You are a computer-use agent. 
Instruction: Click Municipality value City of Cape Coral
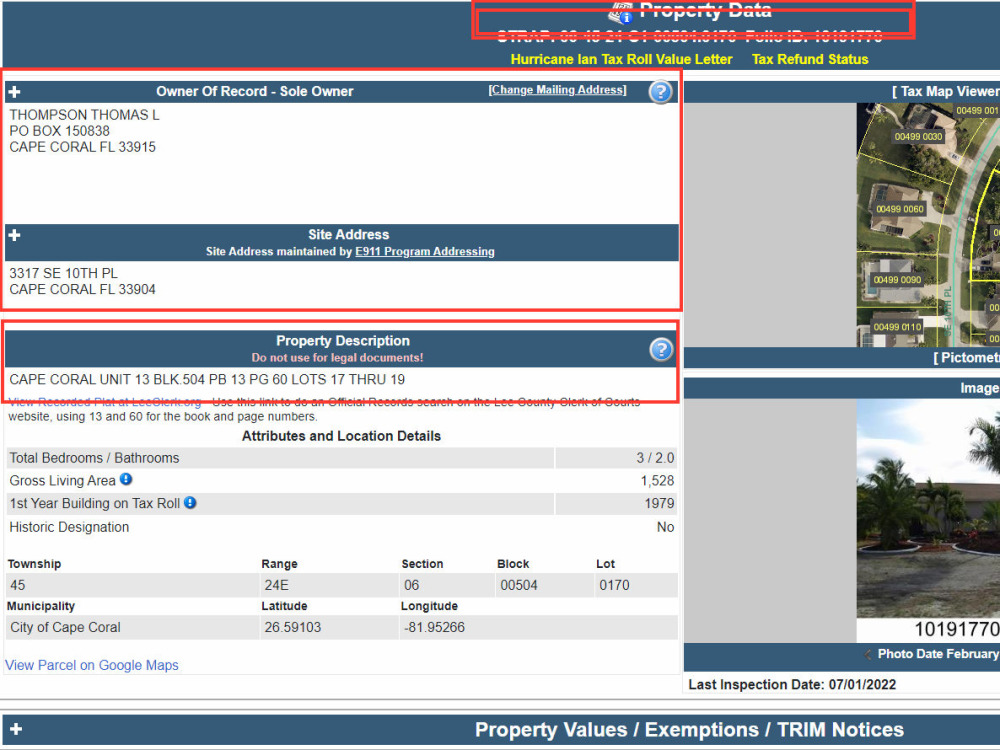pyautogui.click(x=65, y=628)
